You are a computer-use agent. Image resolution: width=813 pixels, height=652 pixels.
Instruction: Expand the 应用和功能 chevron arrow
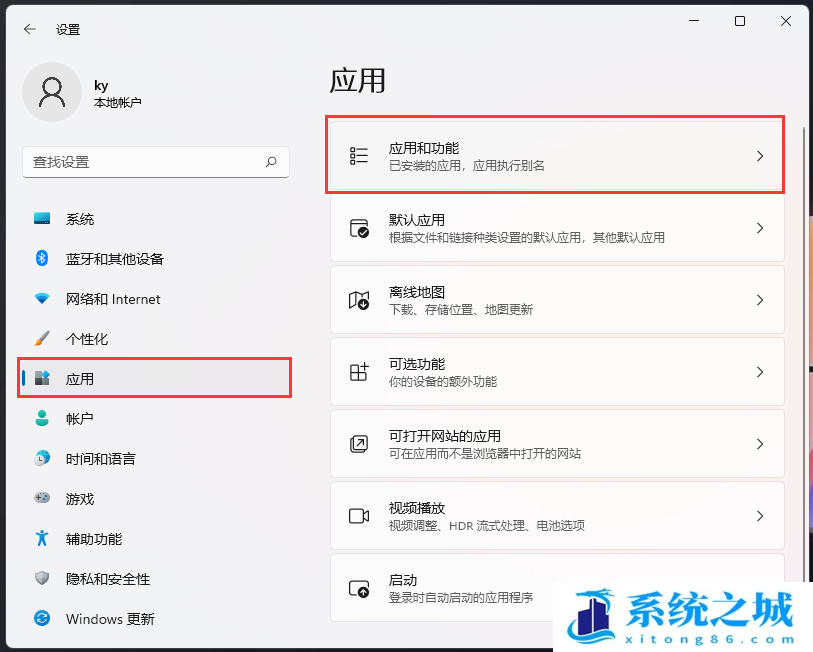pos(760,156)
